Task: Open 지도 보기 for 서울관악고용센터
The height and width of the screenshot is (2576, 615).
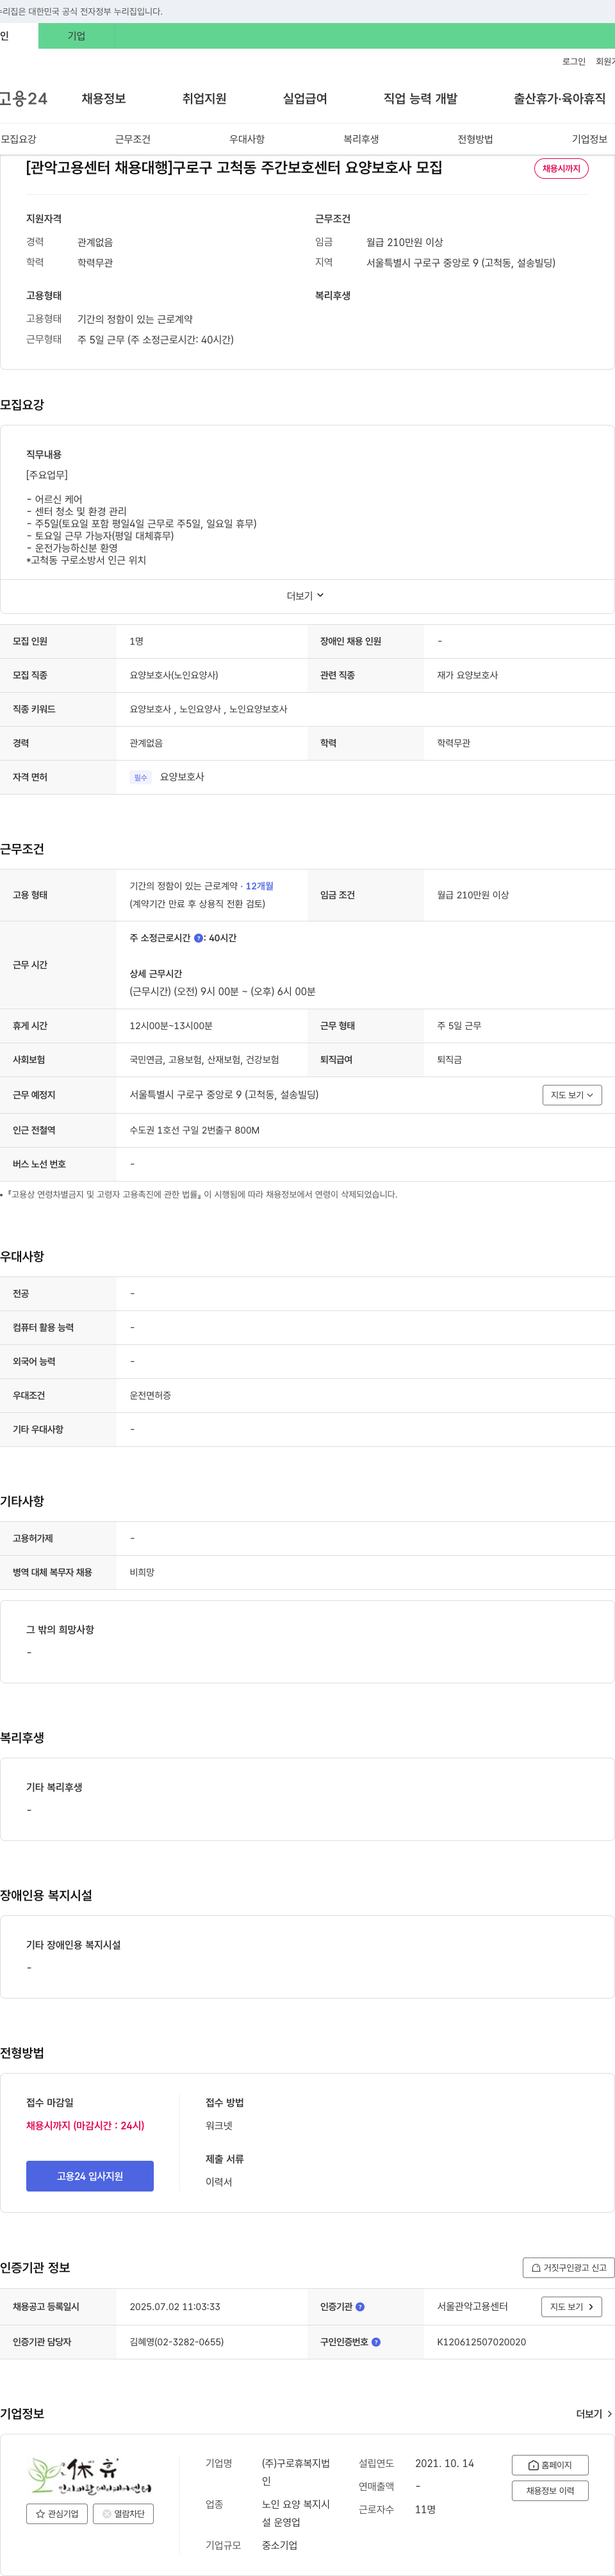Action: coord(572,2306)
